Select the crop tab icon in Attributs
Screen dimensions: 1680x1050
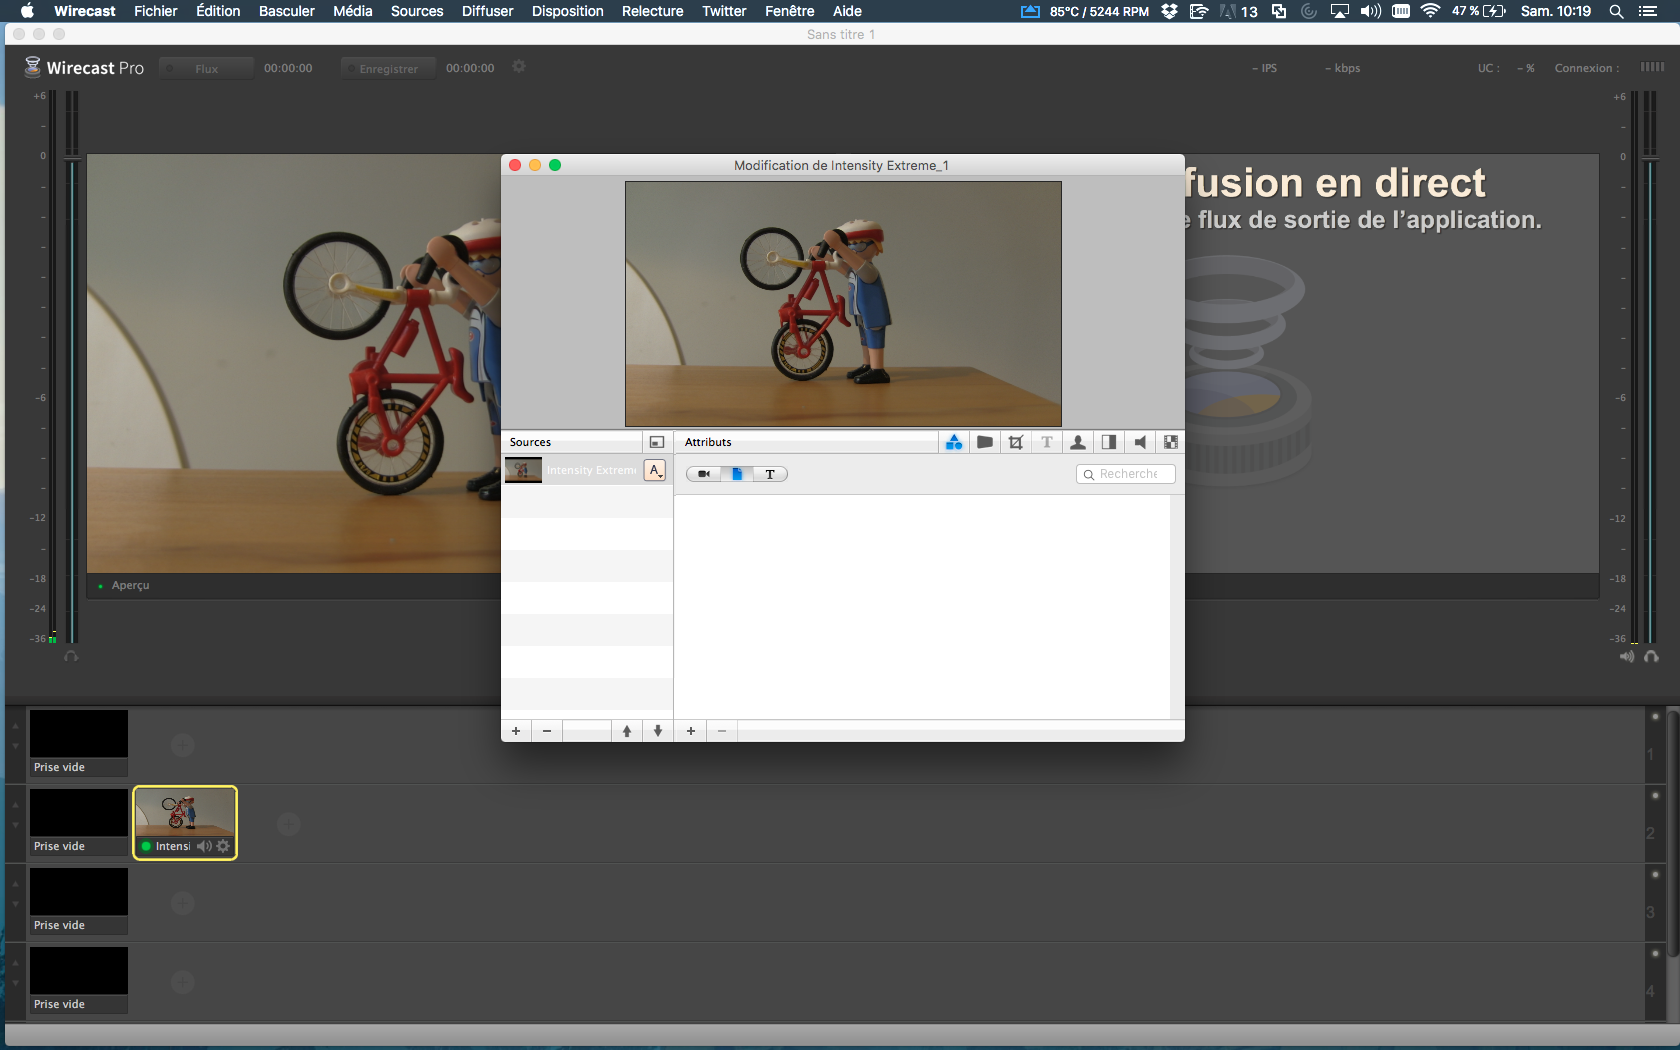click(x=1016, y=442)
